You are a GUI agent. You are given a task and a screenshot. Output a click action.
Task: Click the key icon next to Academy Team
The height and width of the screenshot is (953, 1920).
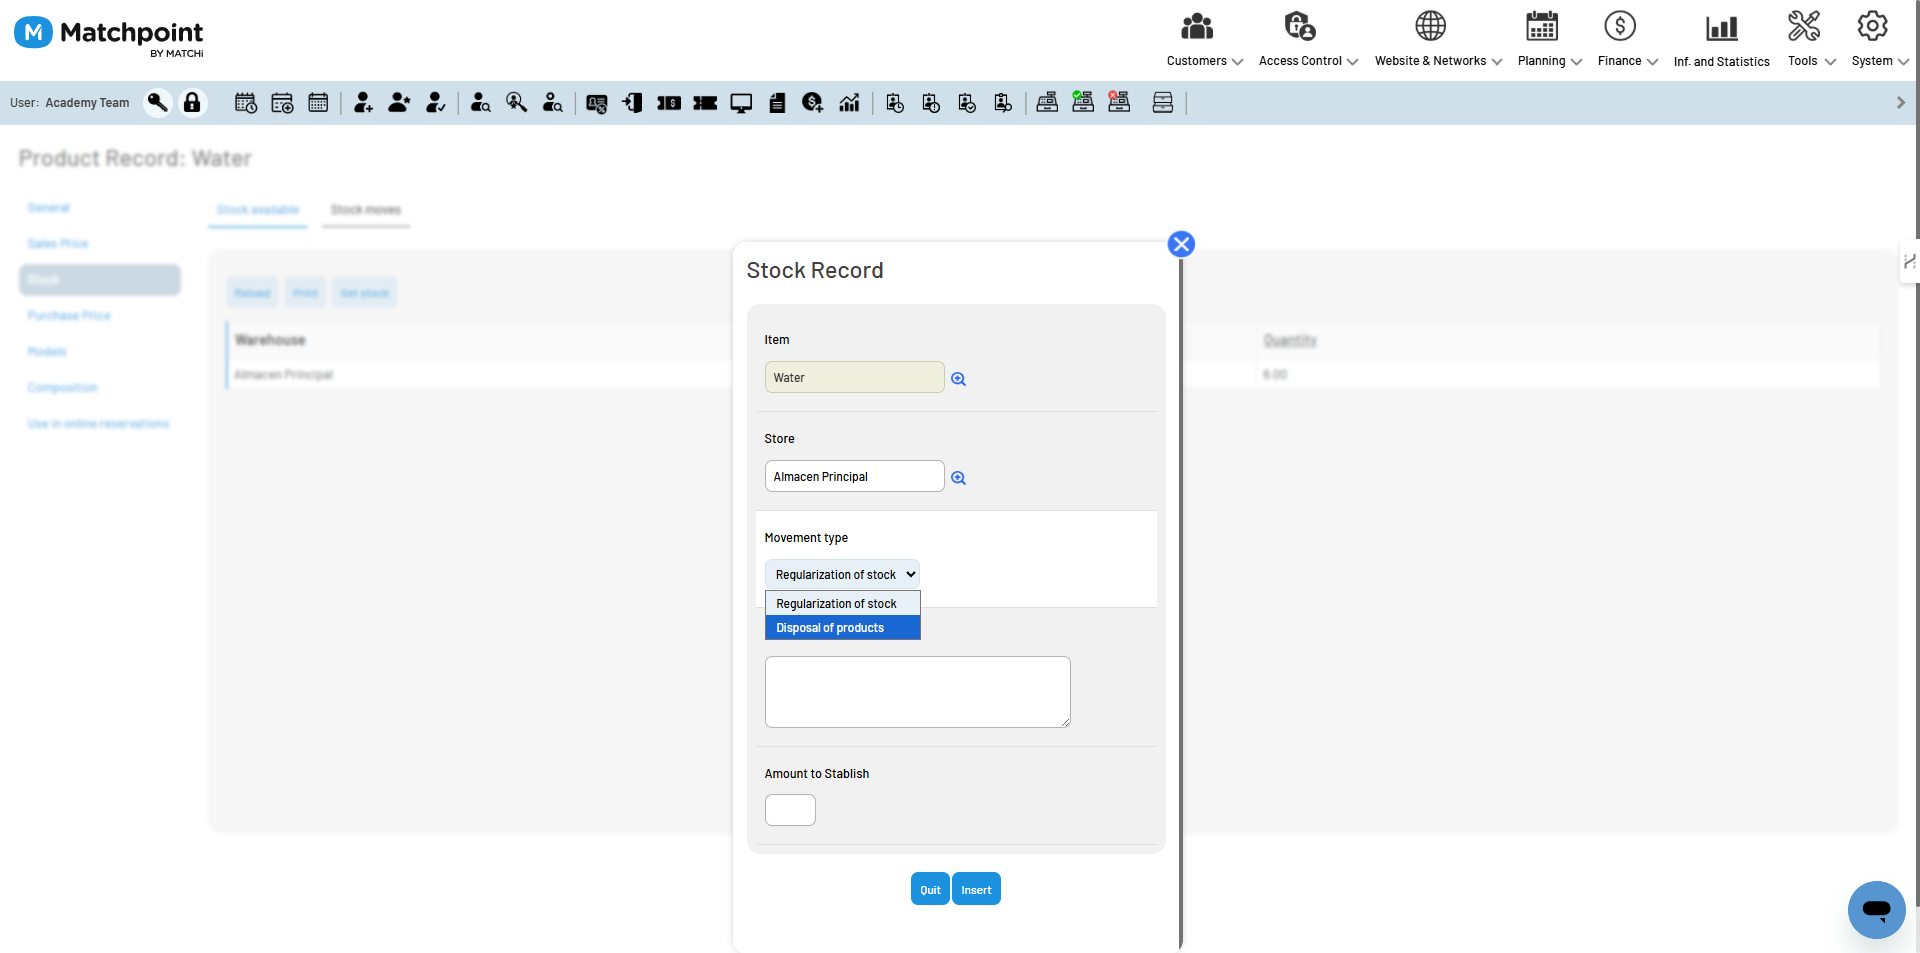[157, 103]
